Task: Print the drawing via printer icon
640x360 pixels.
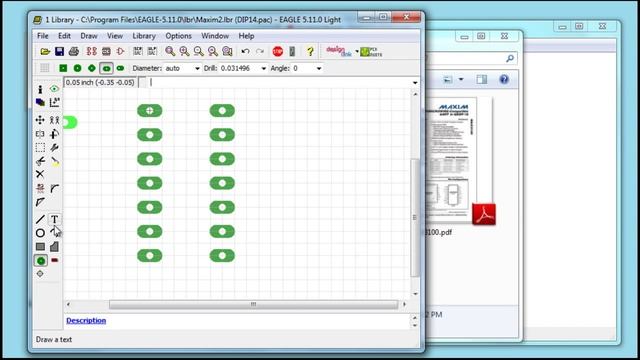Action: tap(73, 51)
